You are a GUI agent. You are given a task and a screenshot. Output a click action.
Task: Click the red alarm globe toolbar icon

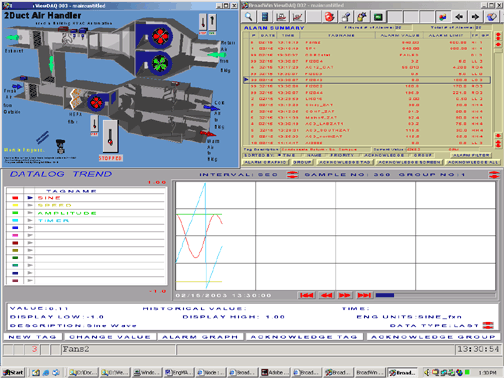[x=329, y=16]
